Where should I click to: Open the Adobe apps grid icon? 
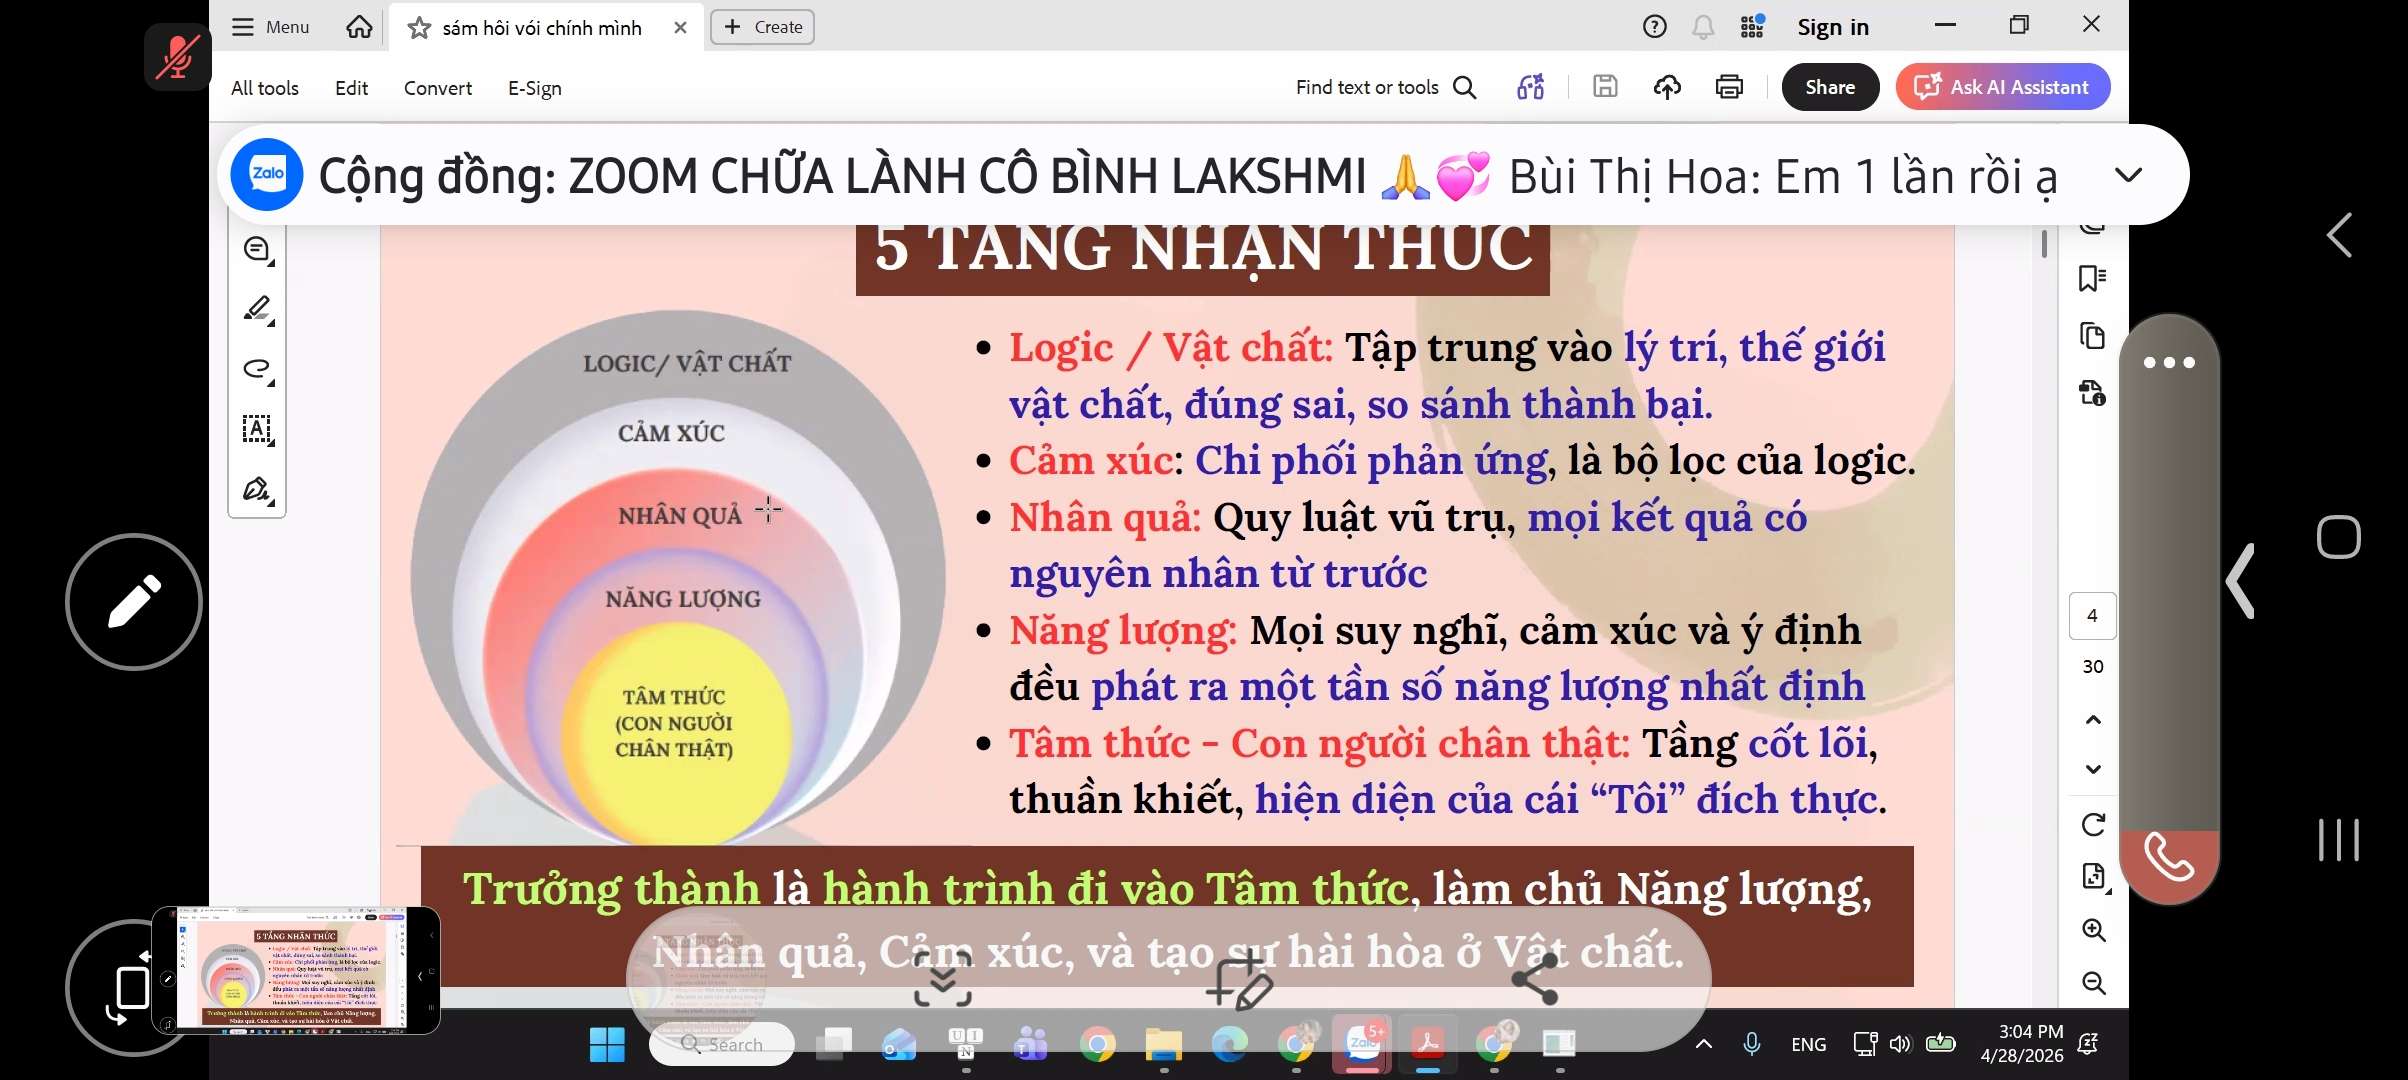pos(1752,27)
